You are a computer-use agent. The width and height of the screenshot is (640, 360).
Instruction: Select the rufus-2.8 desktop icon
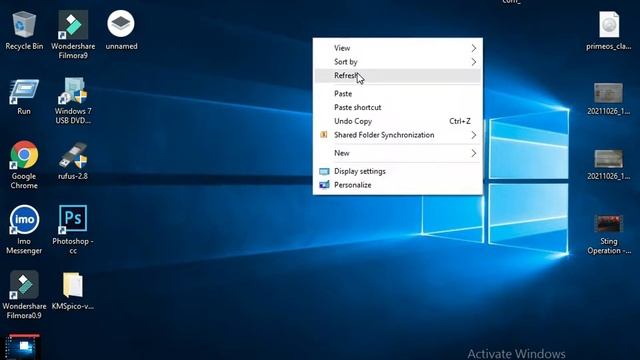coord(73,156)
